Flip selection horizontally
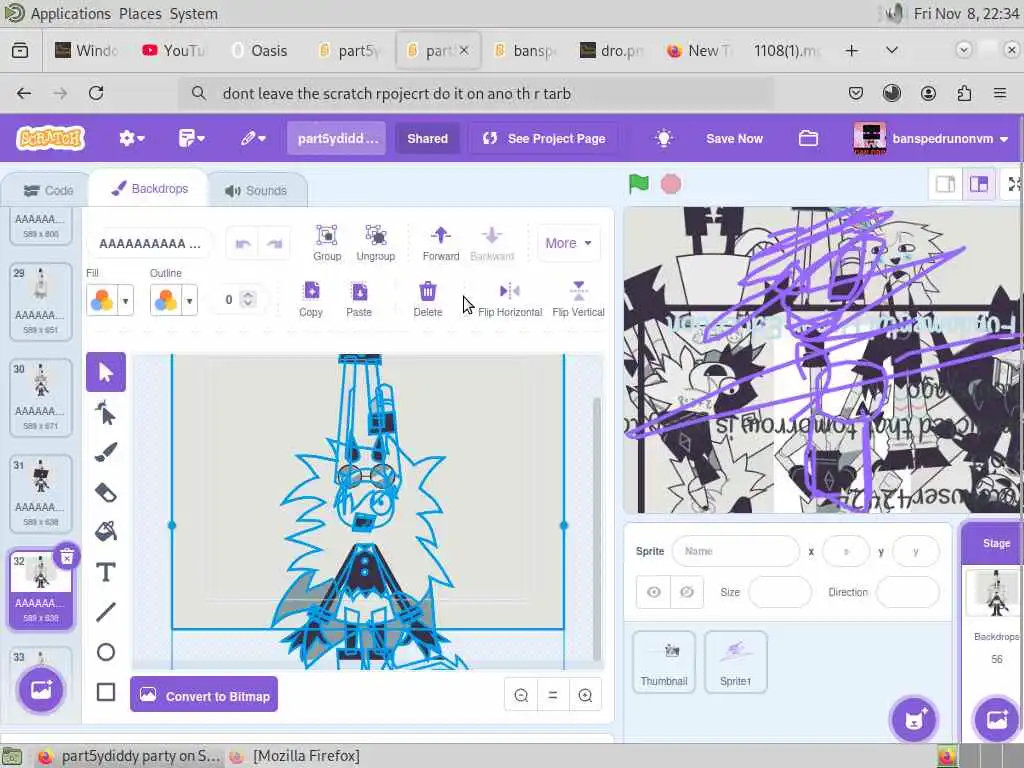The height and width of the screenshot is (768, 1024). click(x=510, y=299)
